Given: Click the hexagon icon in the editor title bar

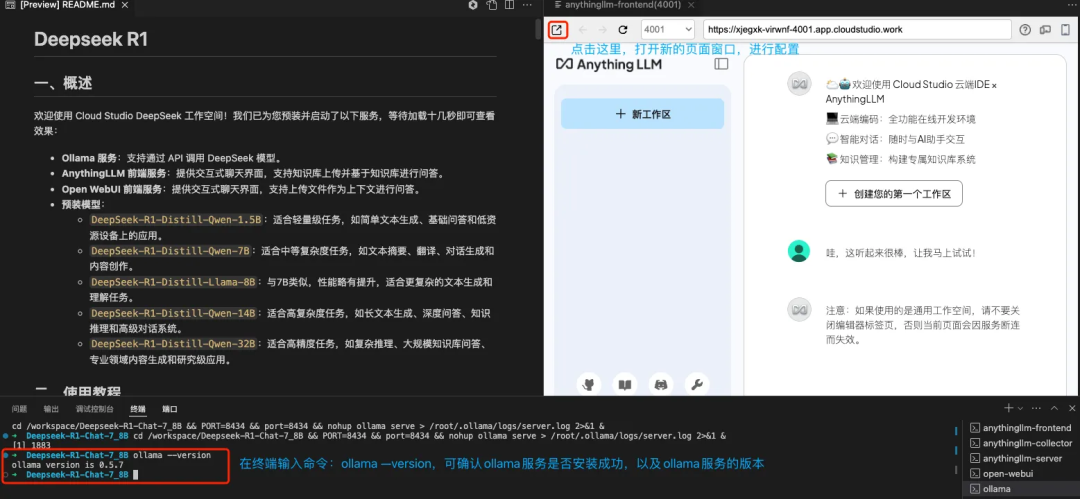Looking at the screenshot, I should coord(473,6).
